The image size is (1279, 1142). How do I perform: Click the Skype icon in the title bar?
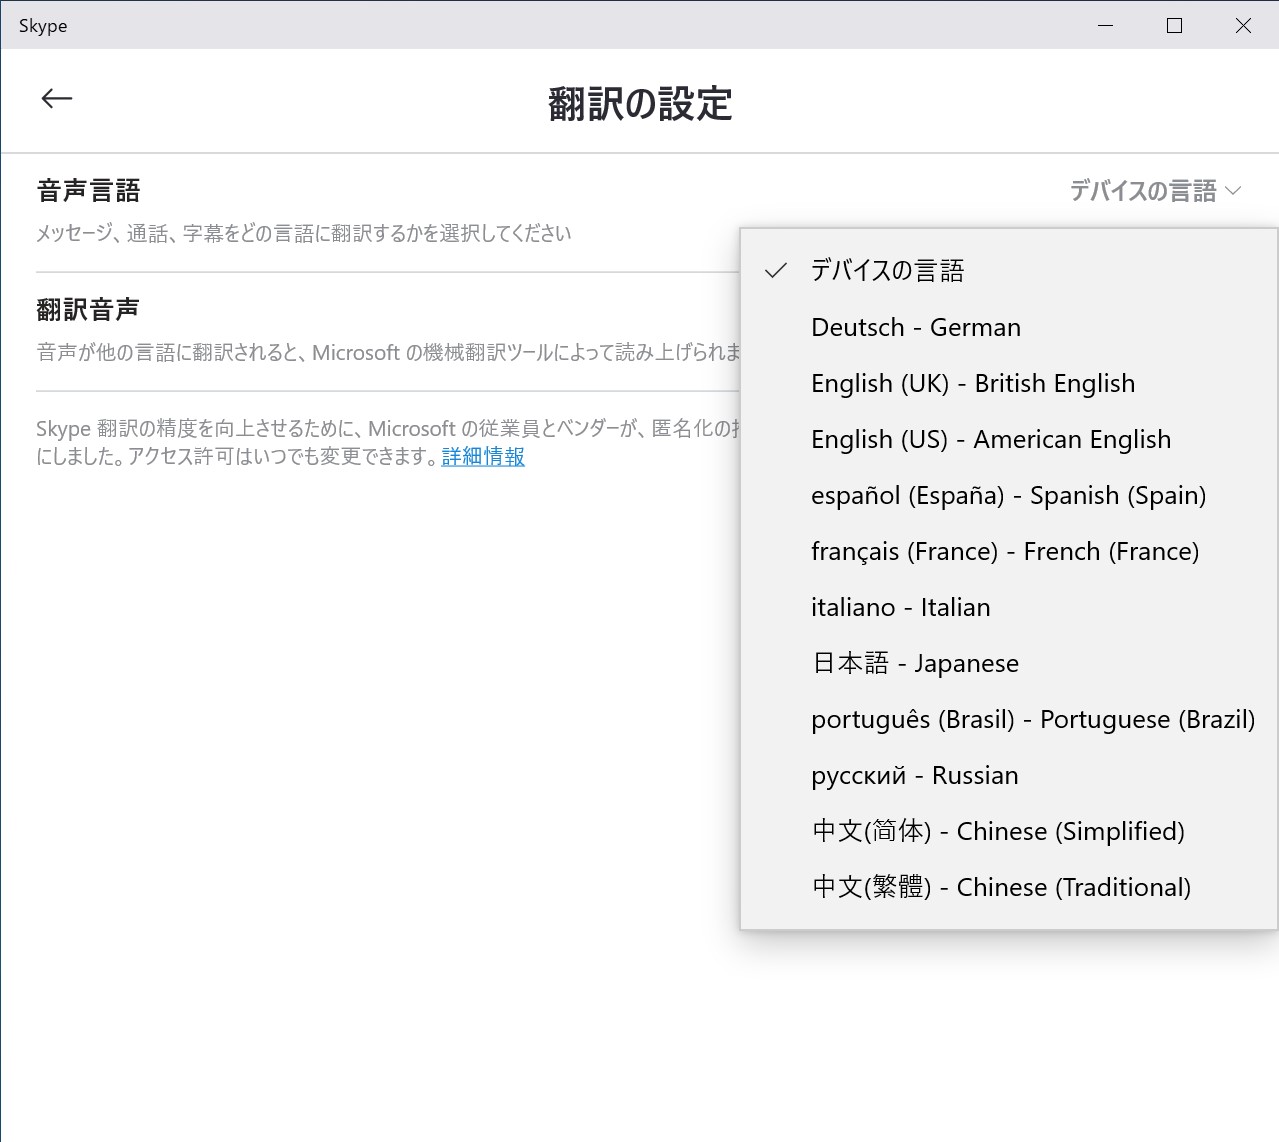44,25
